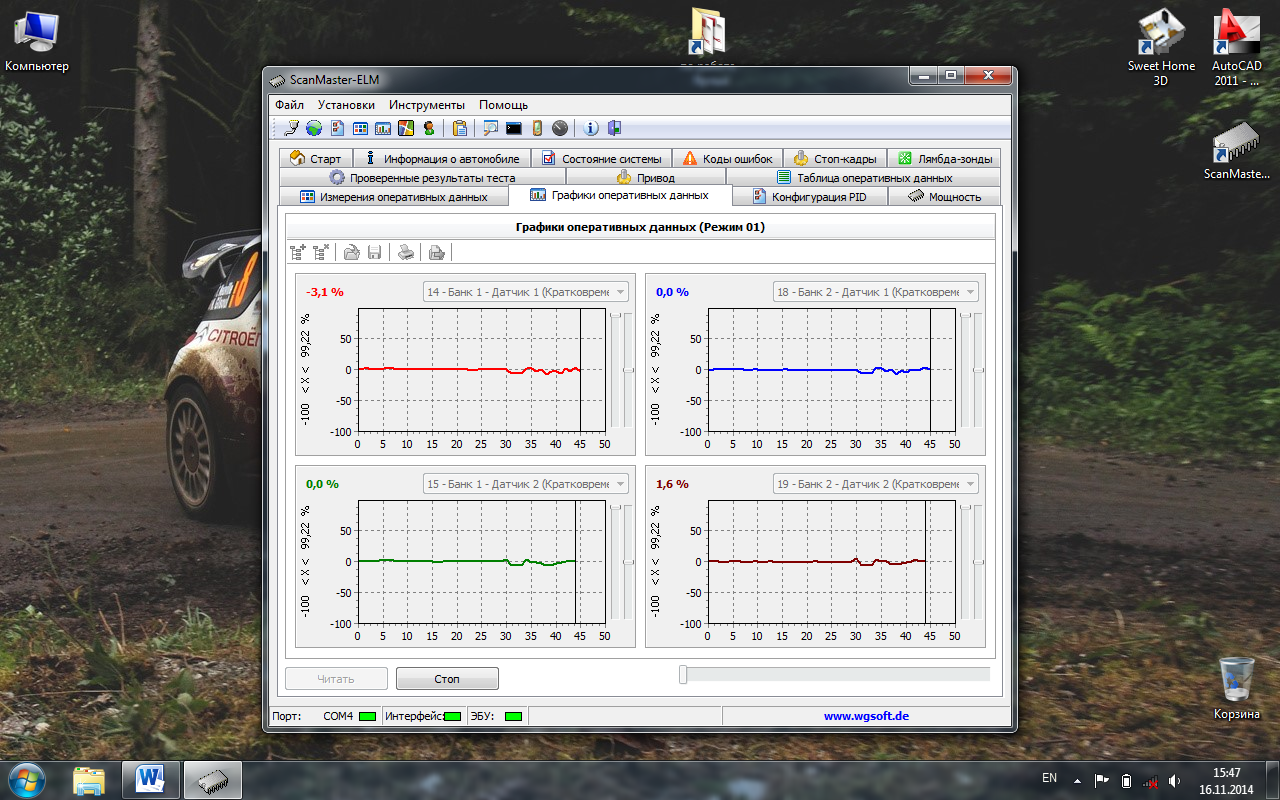This screenshot has width=1280, height=800.
Task: Click the printer icon above the graphs
Action: tap(406, 253)
